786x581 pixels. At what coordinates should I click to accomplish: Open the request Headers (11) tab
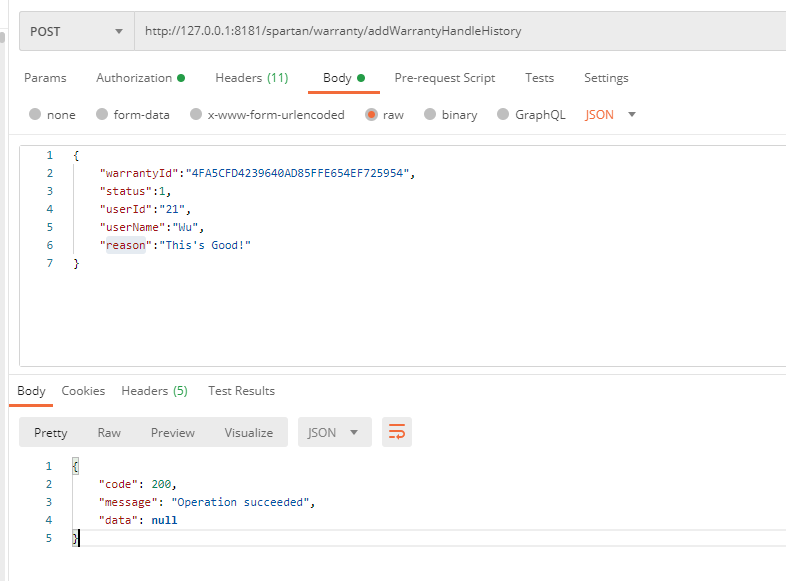point(251,78)
